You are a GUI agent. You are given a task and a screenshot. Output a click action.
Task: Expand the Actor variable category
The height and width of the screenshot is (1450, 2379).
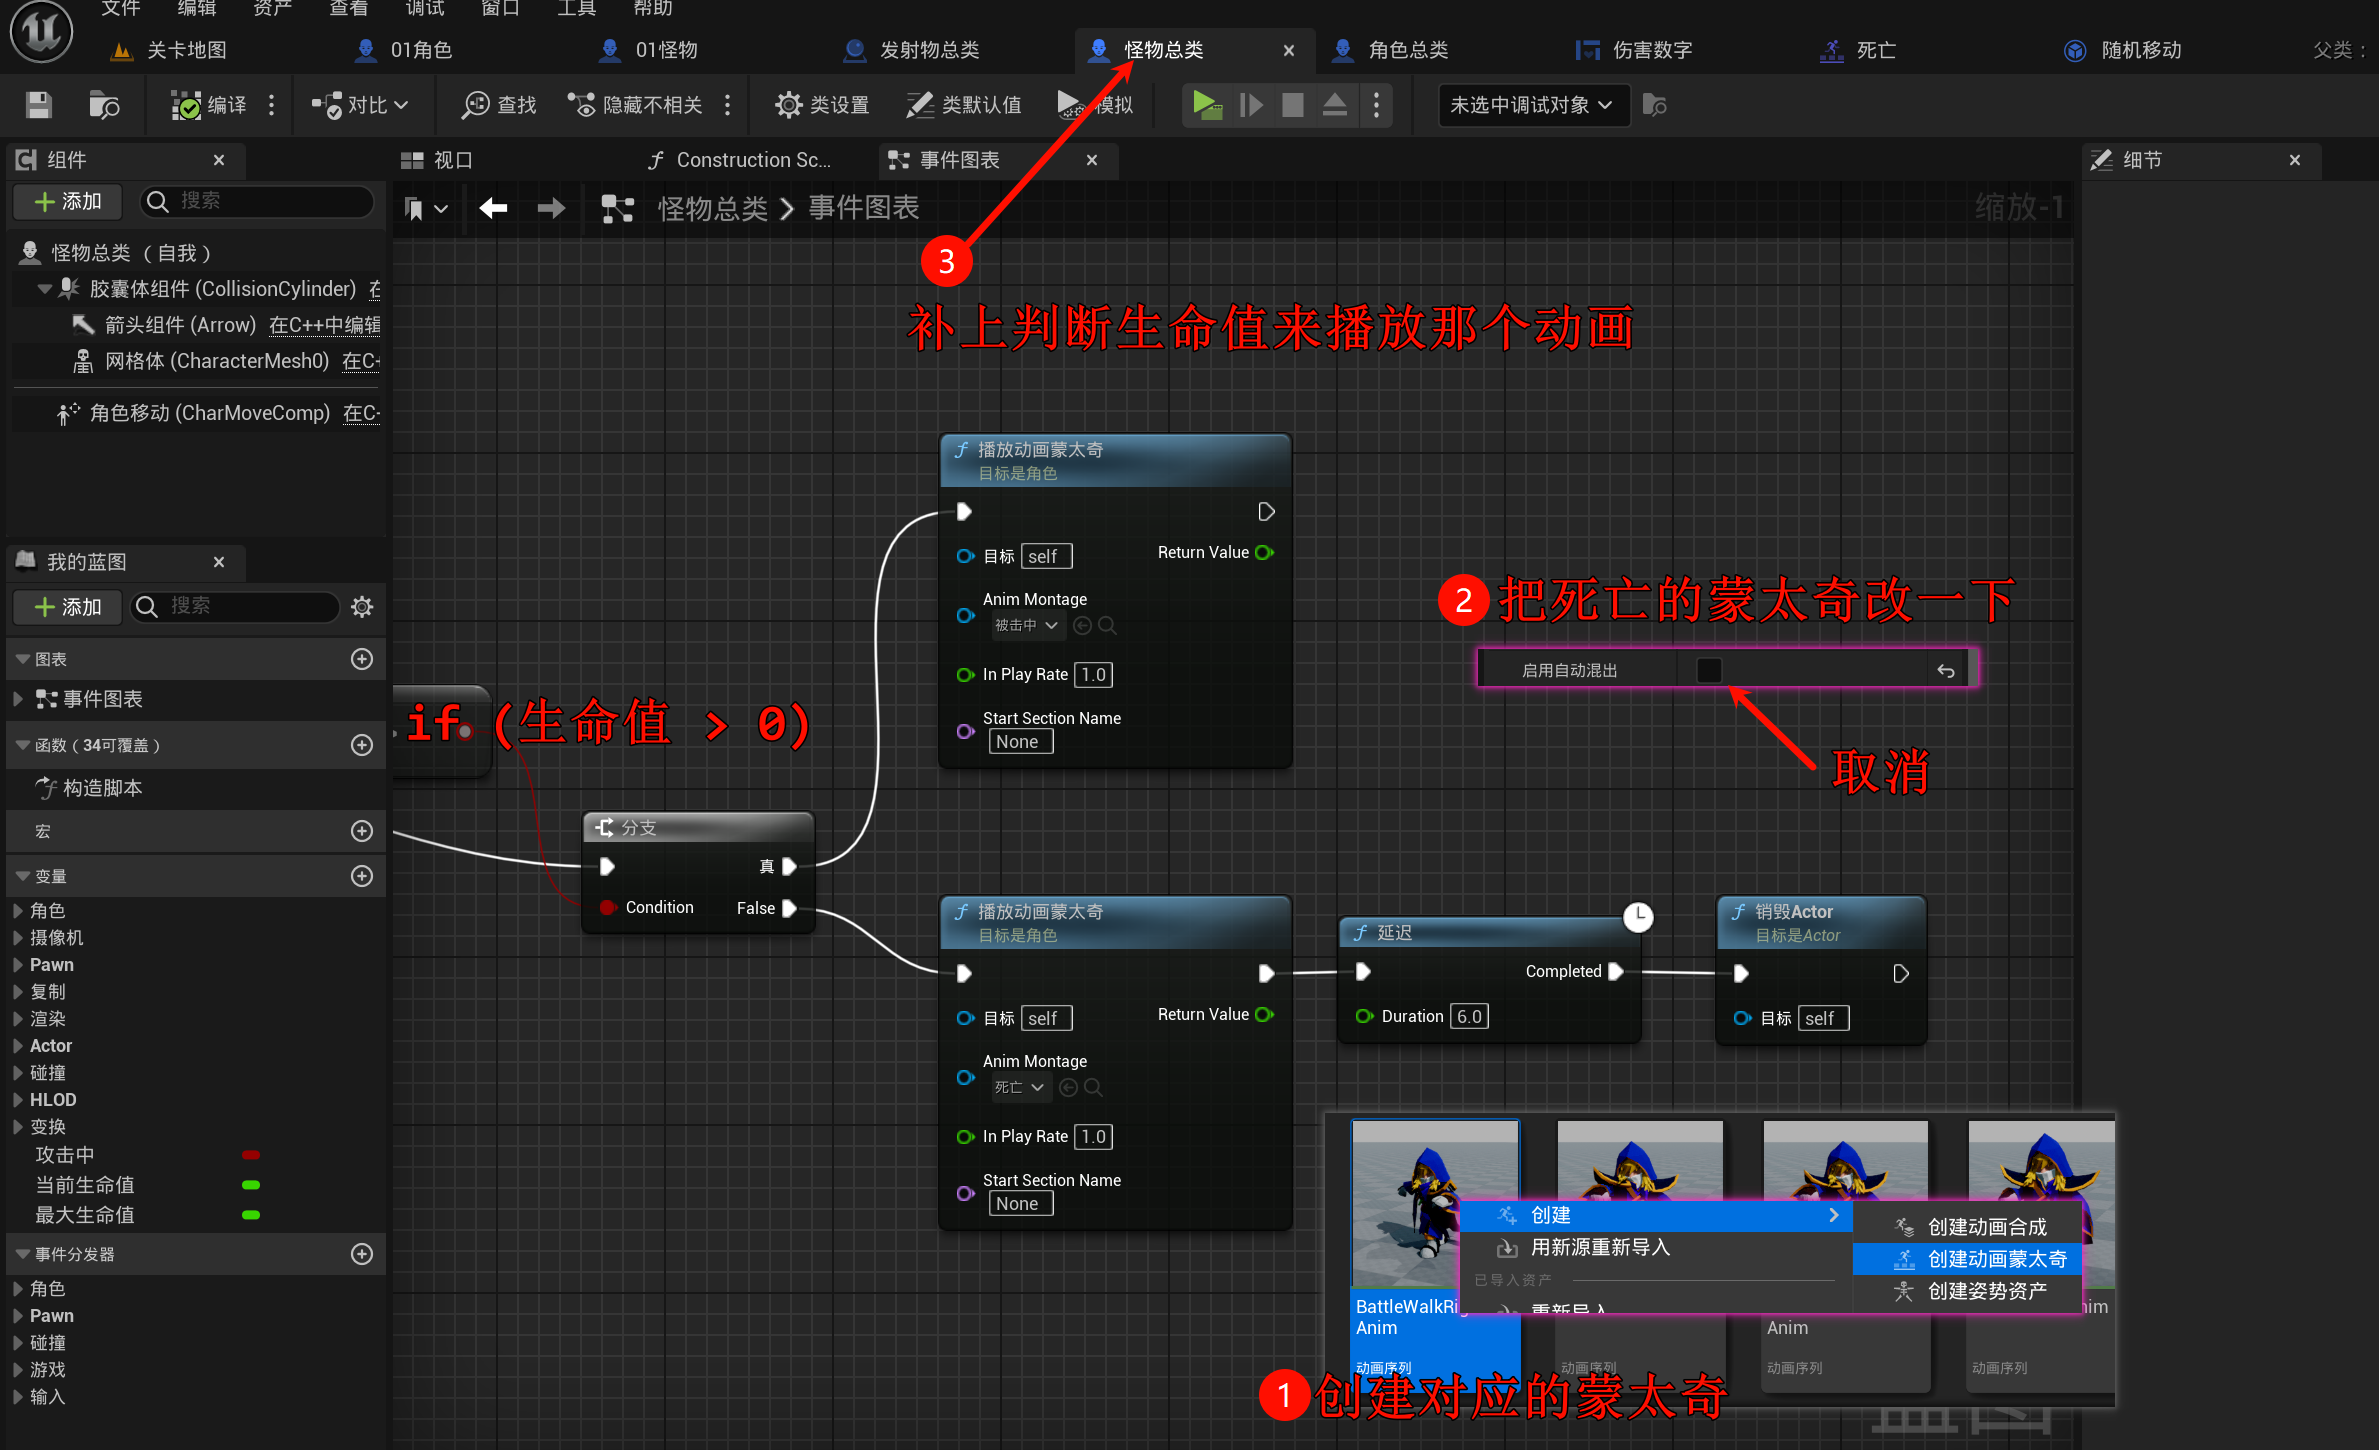click(18, 1046)
